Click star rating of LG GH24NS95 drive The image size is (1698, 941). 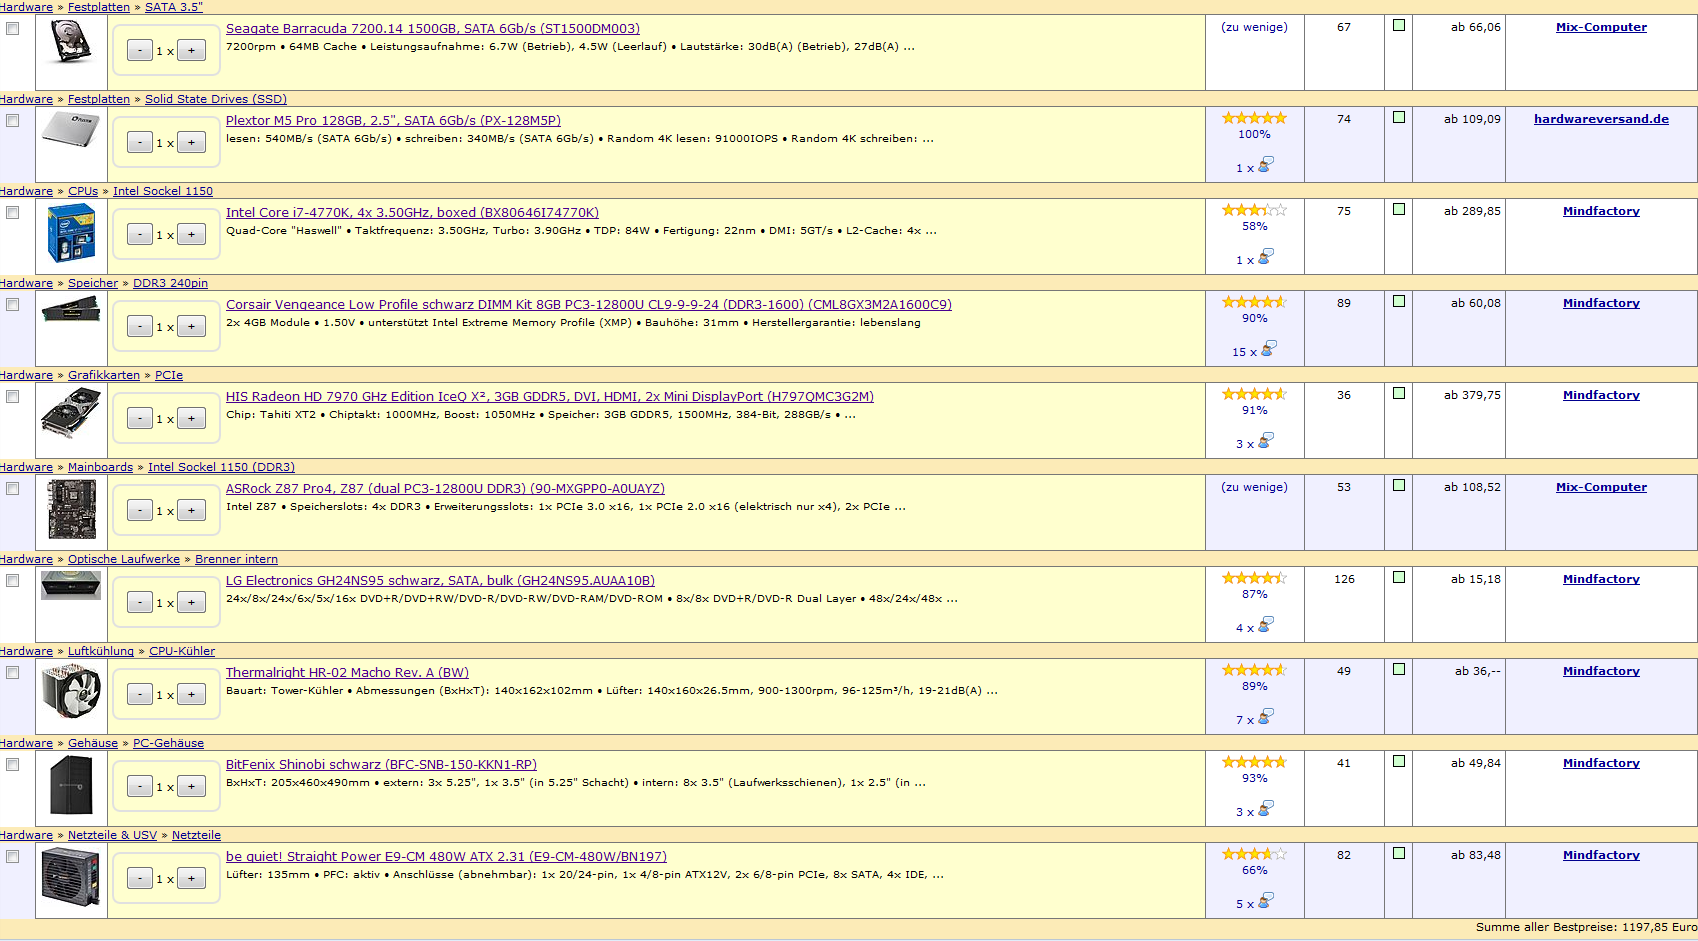coord(1254,578)
